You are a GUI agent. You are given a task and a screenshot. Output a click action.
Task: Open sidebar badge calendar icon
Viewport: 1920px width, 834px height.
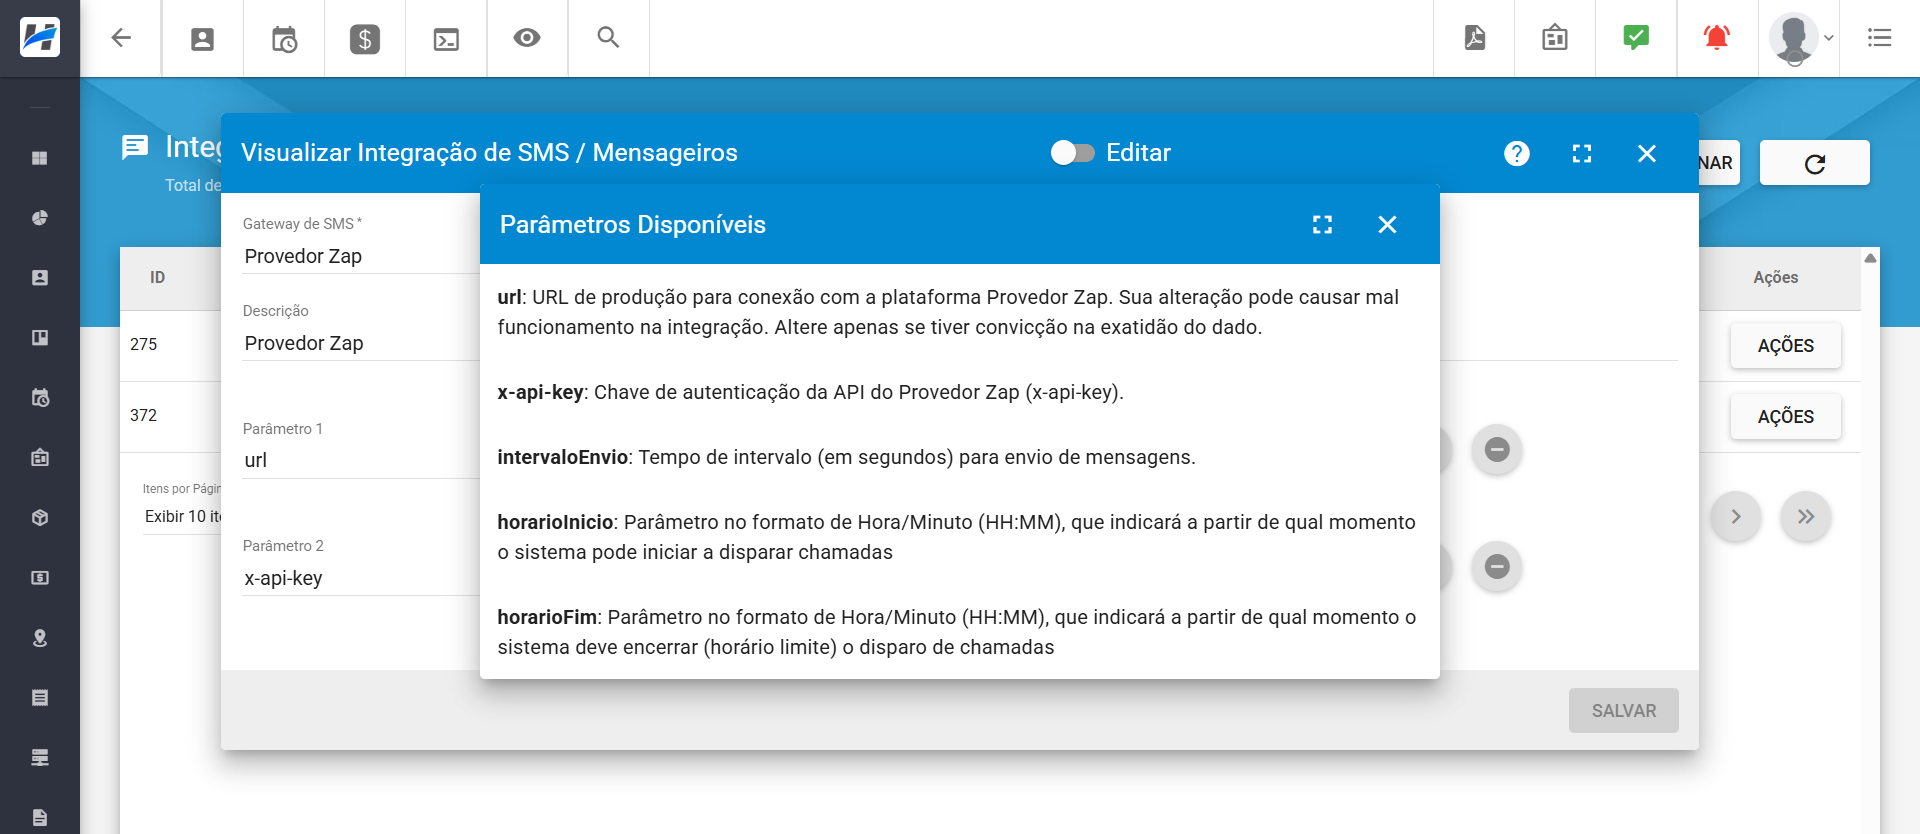(x=40, y=458)
